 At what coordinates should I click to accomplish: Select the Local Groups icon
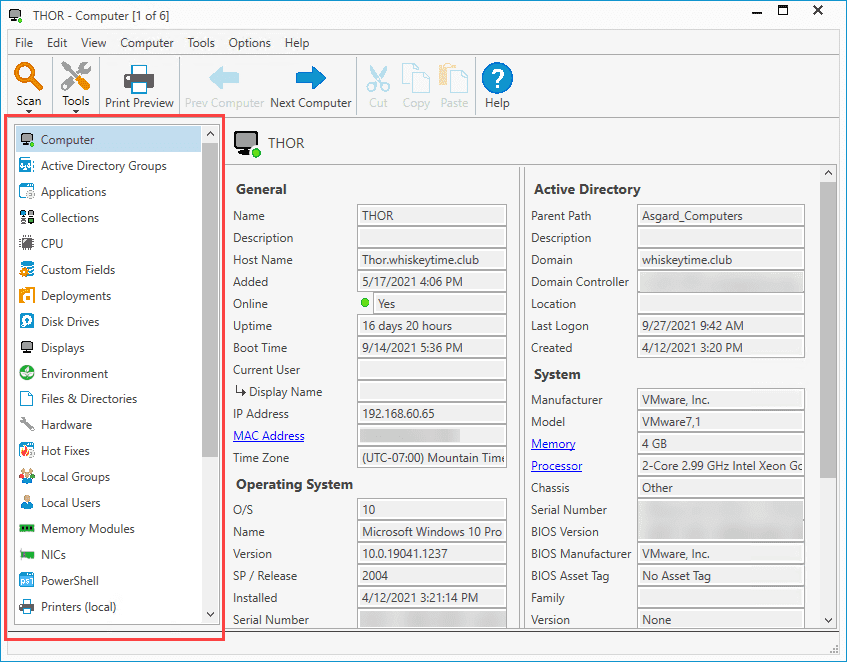[x=27, y=476]
